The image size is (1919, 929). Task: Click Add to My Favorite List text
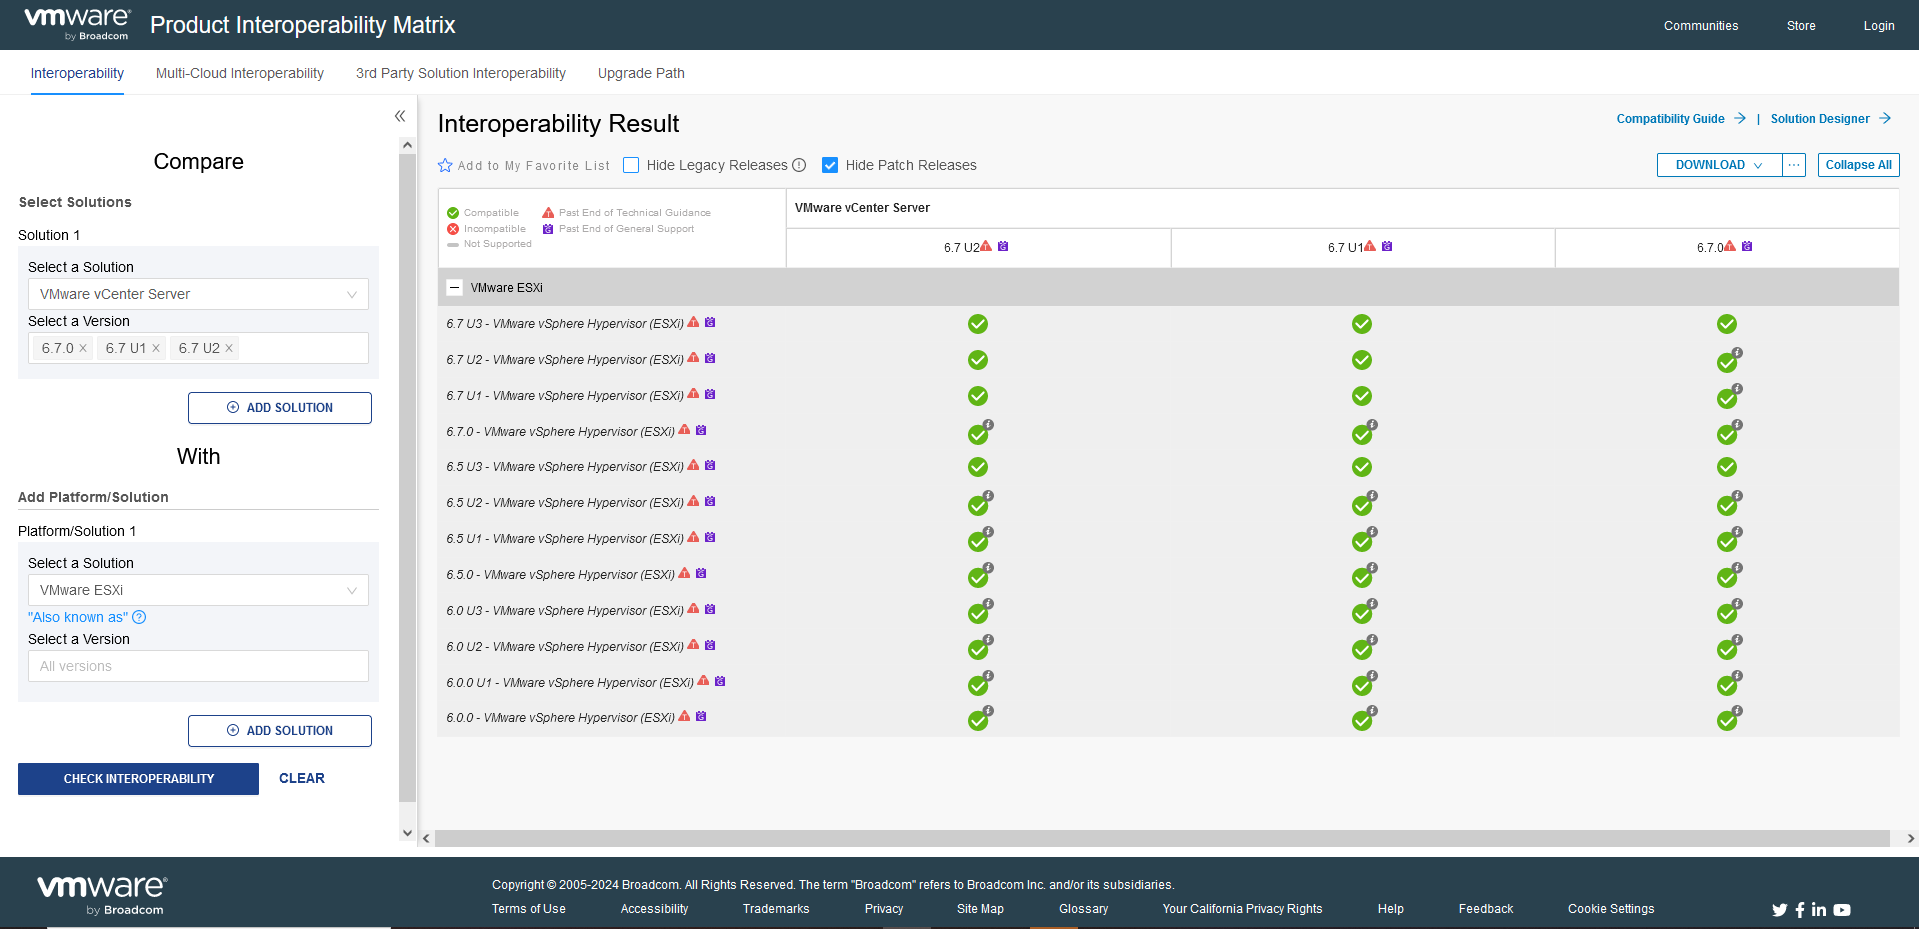[534, 166]
